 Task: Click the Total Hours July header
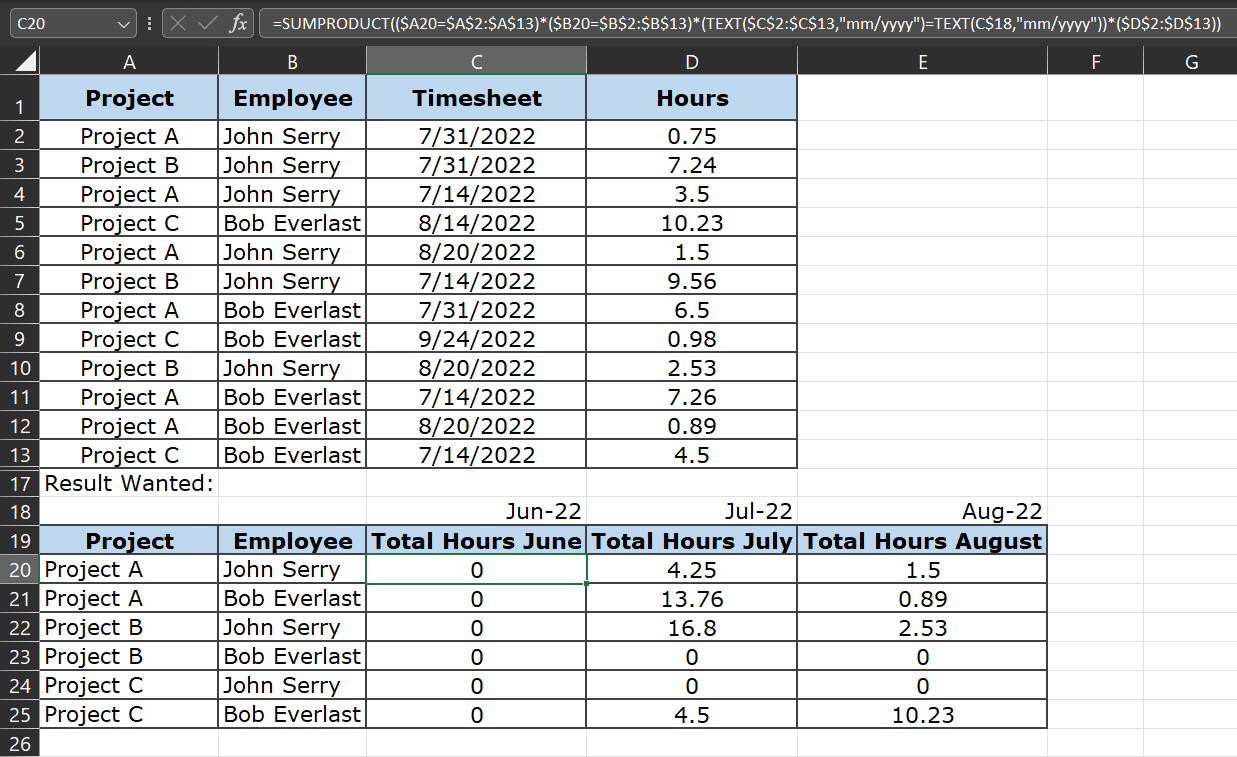pyautogui.click(x=692, y=541)
